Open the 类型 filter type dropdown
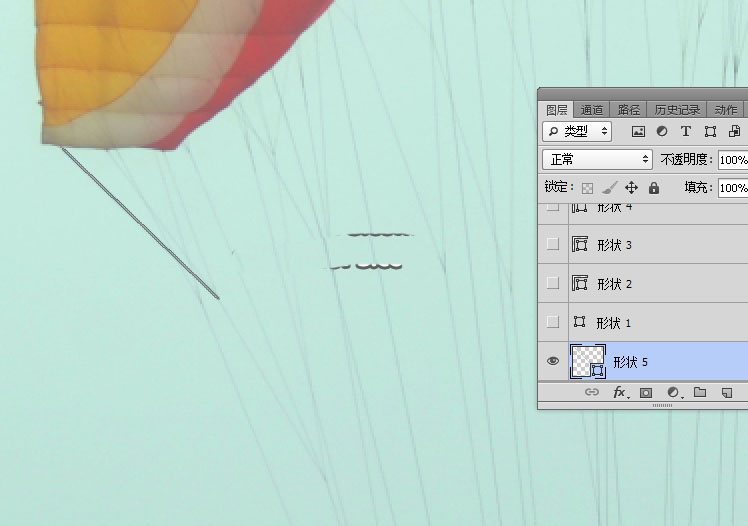The height and width of the screenshot is (526, 748). [x=578, y=131]
